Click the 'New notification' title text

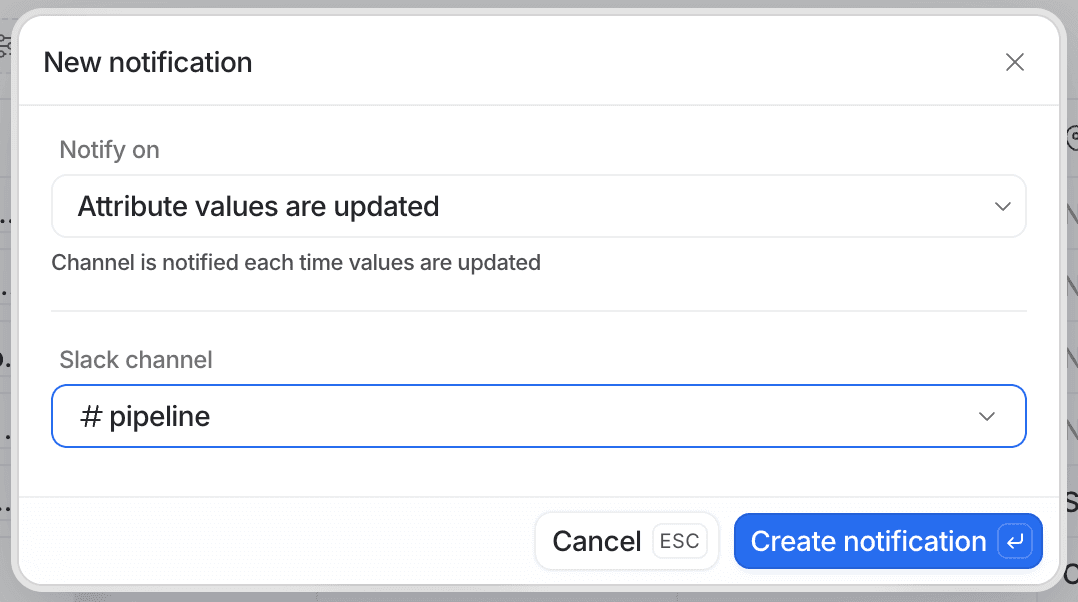147,62
